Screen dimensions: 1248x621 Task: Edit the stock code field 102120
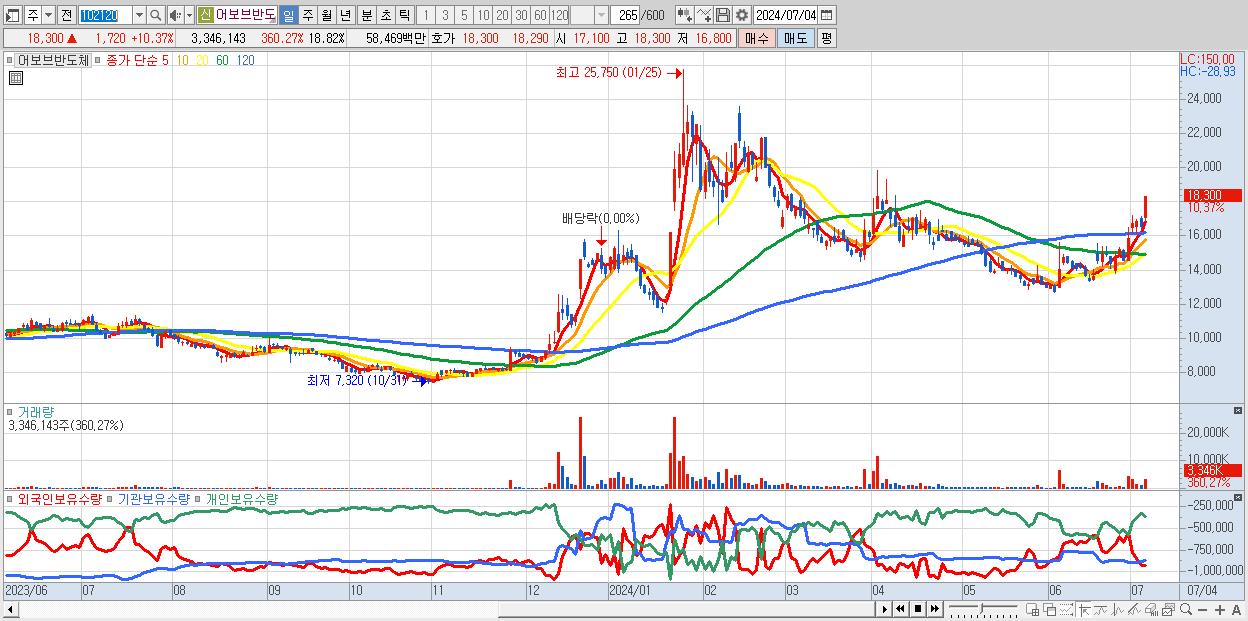(104, 16)
